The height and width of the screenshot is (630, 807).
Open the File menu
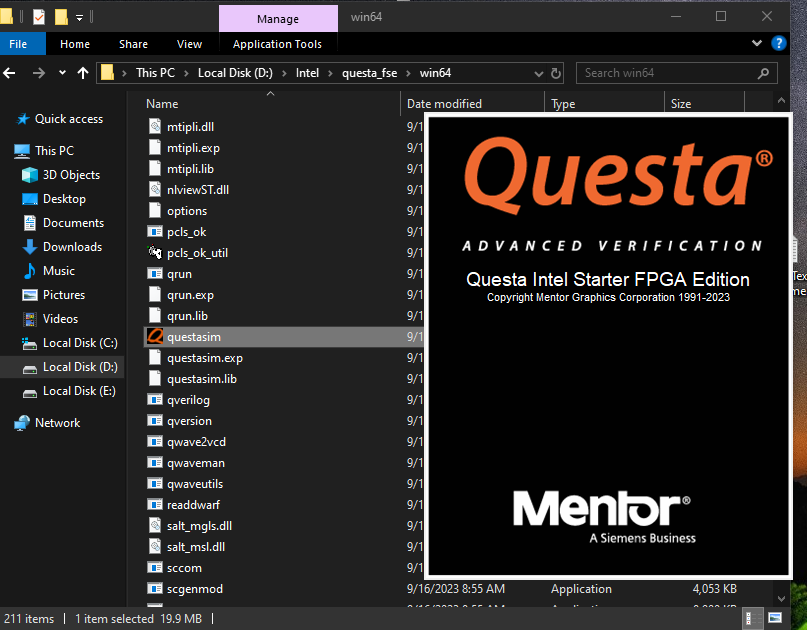click(23, 44)
